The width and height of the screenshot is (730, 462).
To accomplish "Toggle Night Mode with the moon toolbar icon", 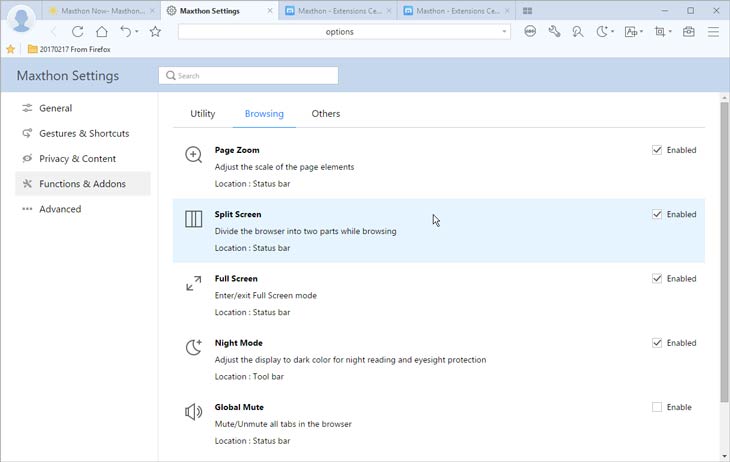I will [602, 31].
